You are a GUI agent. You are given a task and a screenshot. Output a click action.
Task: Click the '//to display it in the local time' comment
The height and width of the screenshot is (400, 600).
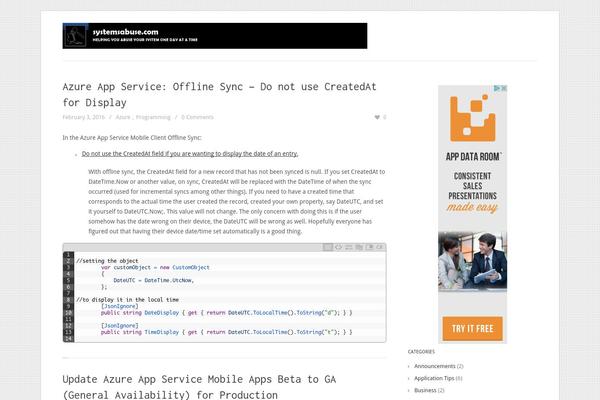[127, 300]
